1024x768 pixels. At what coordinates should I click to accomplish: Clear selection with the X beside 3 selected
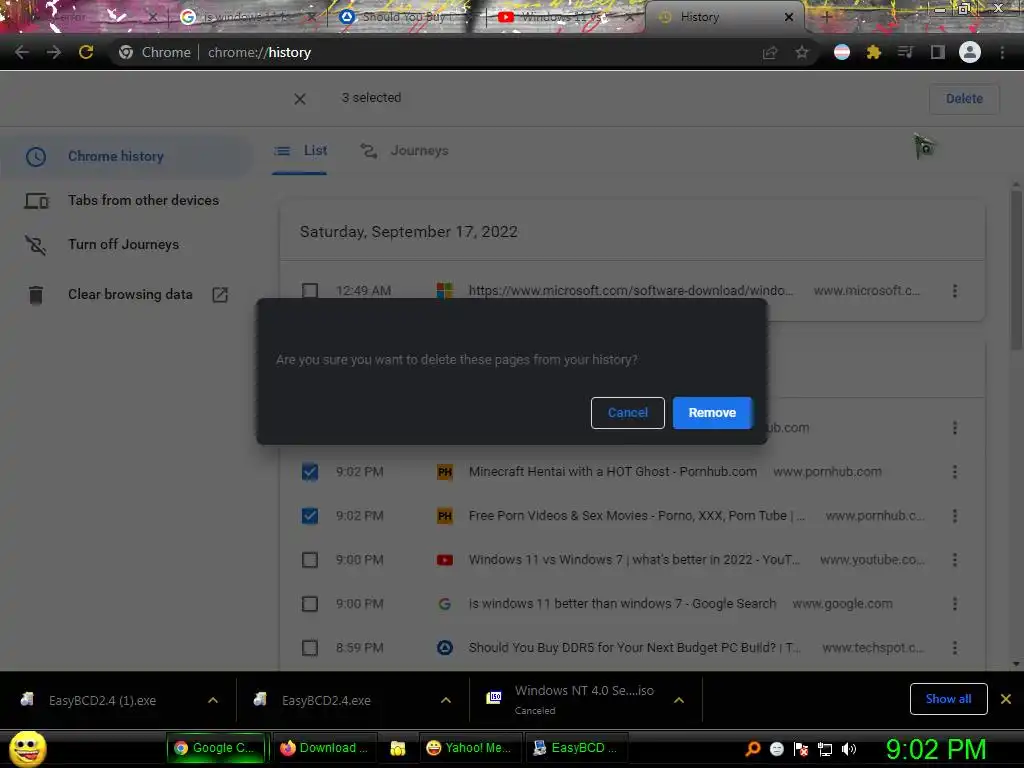300,99
